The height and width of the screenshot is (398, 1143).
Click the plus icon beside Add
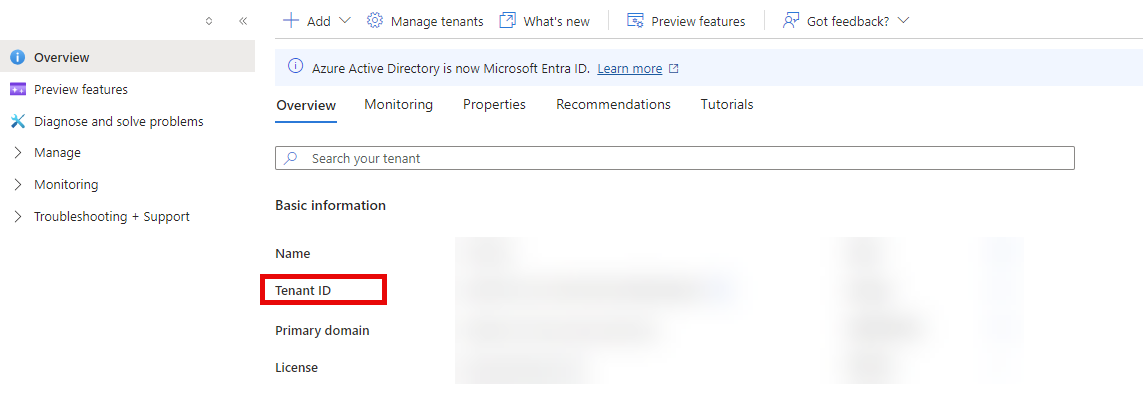click(x=291, y=20)
